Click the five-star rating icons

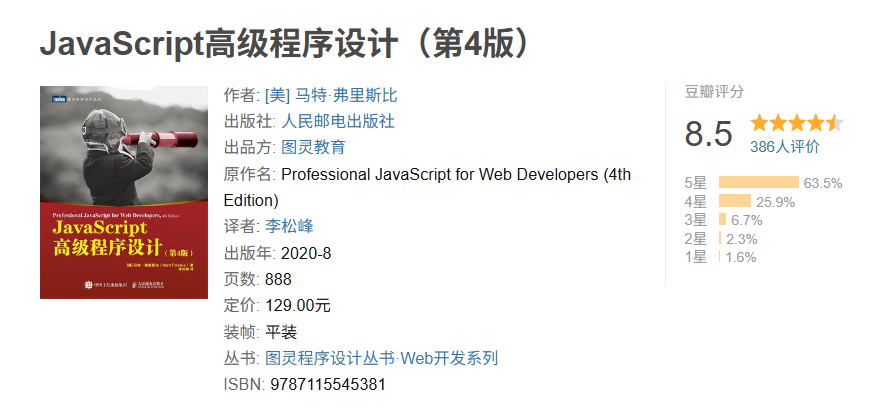[796, 122]
